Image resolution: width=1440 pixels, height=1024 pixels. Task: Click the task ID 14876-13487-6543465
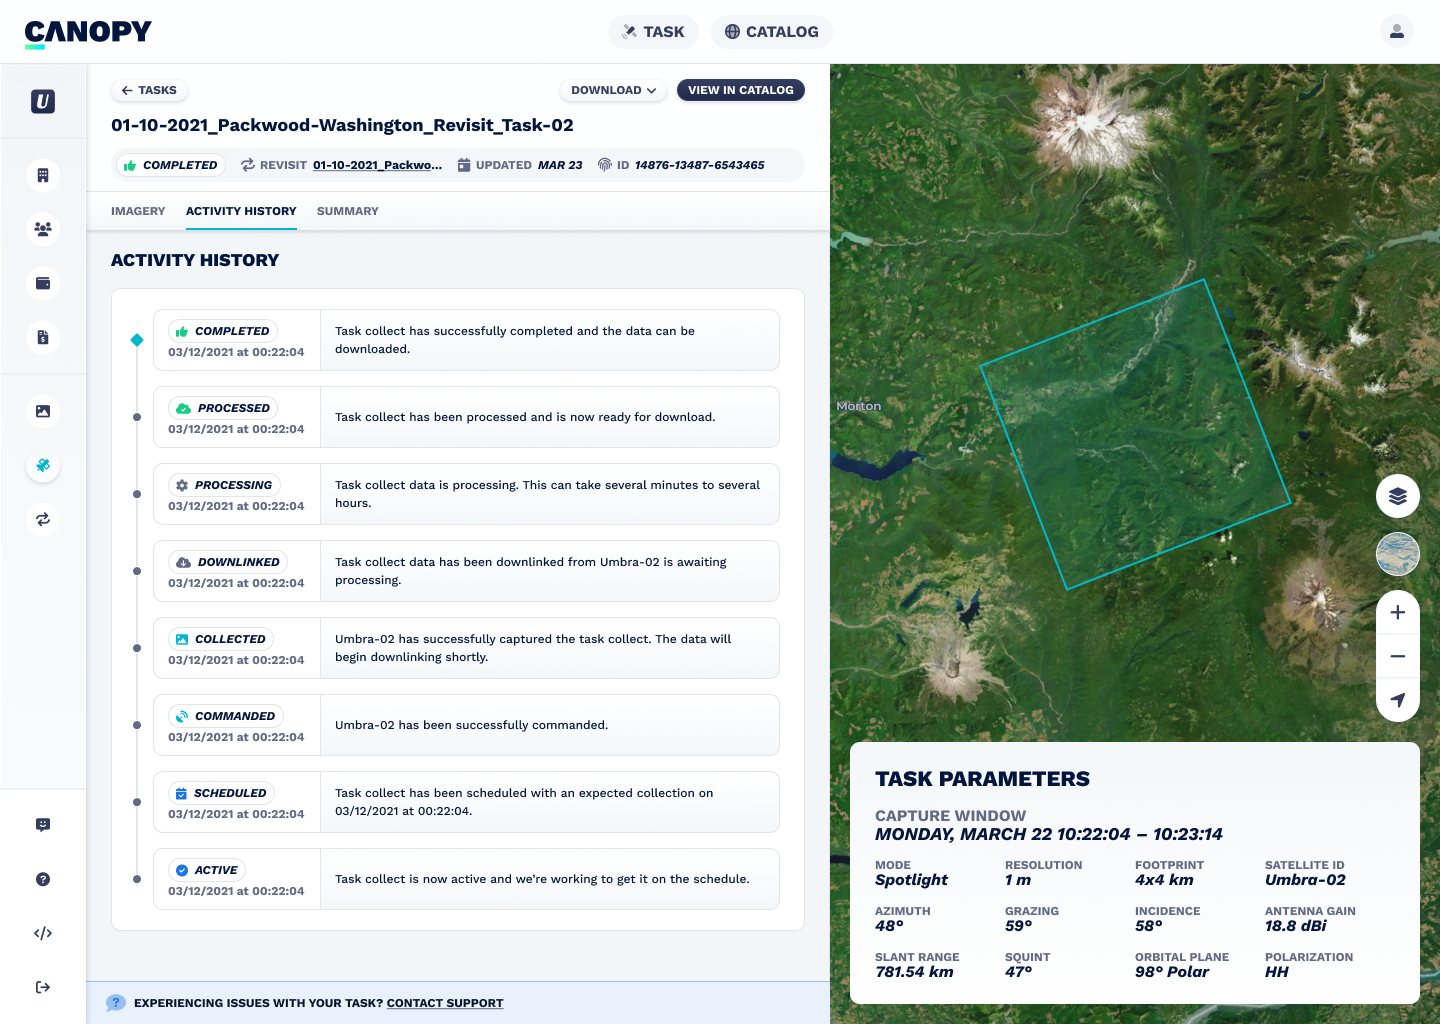(700, 165)
